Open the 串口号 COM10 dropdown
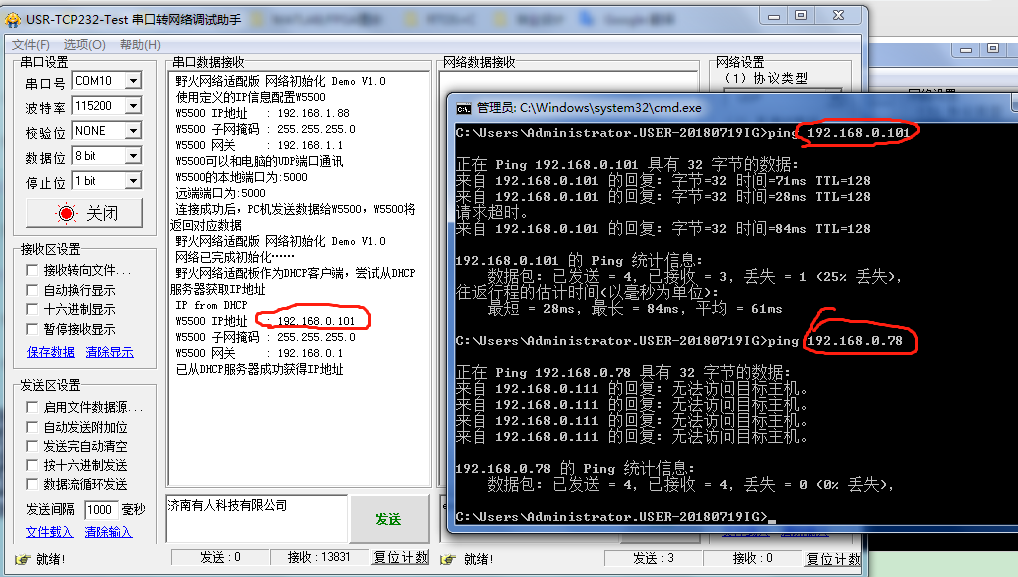Viewport: 1018px width, 577px height. coord(135,80)
